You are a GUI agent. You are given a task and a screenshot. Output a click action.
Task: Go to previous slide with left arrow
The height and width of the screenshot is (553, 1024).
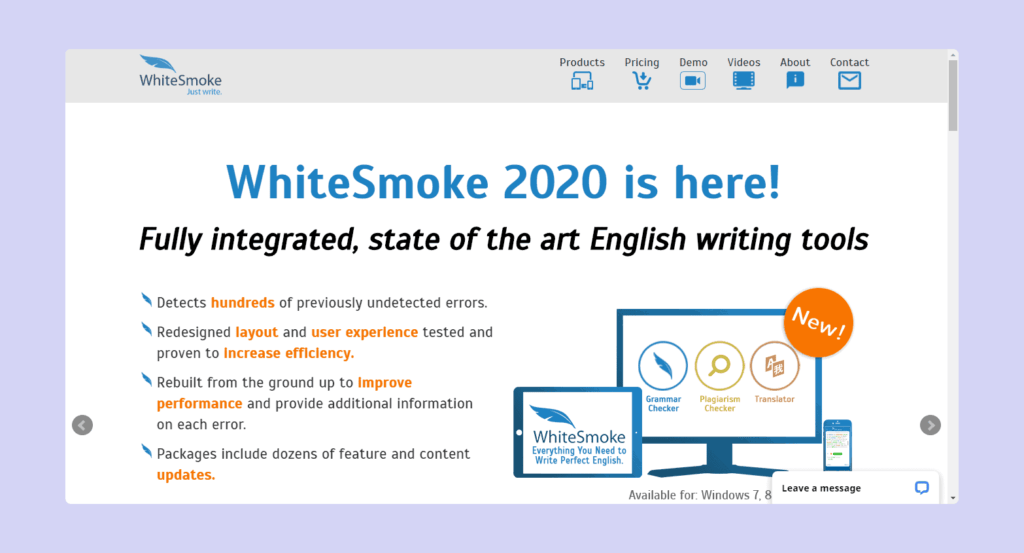[83, 425]
